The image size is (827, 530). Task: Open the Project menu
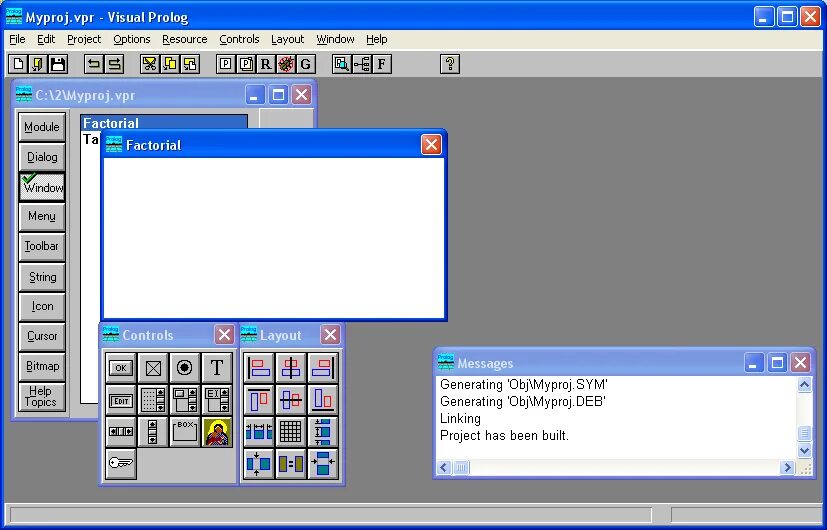84,40
